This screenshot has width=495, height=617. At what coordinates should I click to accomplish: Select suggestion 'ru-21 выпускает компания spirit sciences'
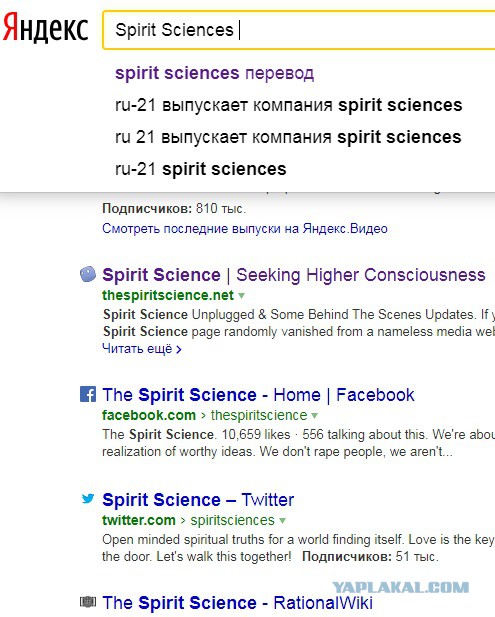click(x=288, y=105)
